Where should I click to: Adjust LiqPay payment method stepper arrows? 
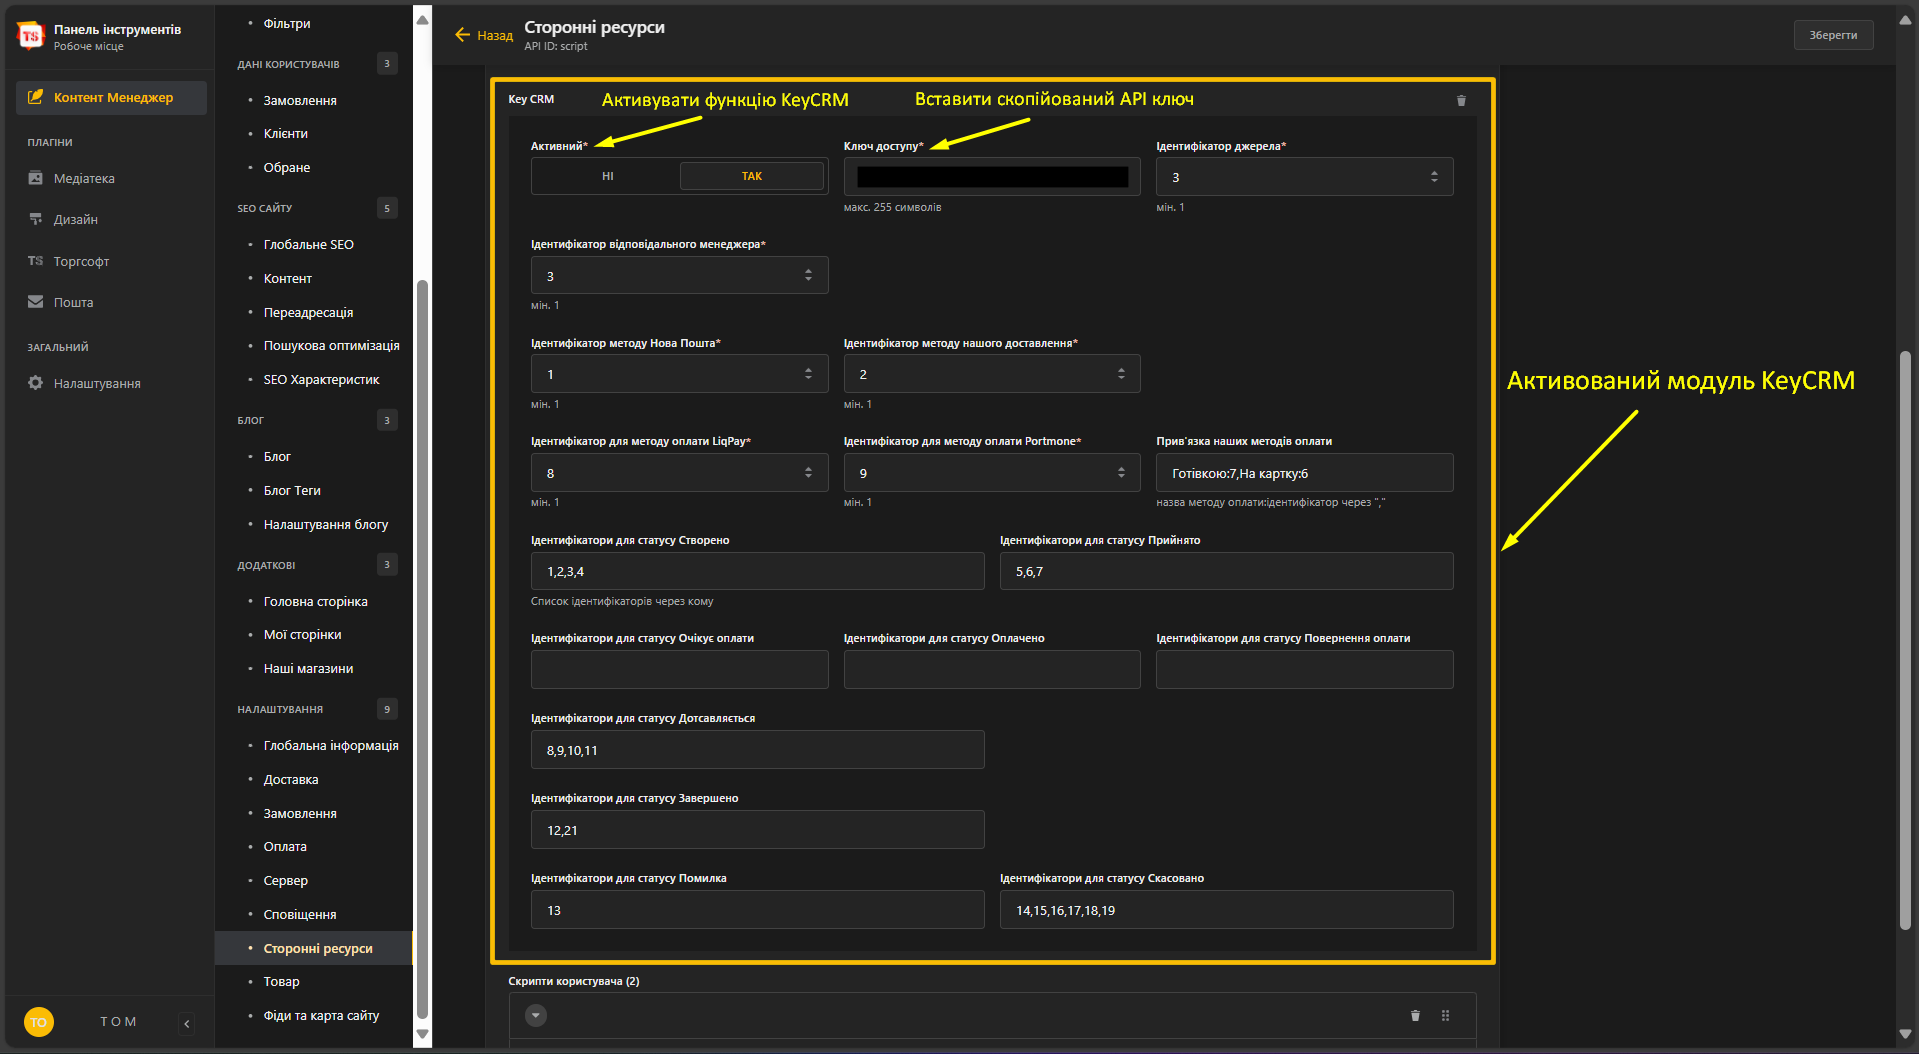pyautogui.click(x=808, y=473)
